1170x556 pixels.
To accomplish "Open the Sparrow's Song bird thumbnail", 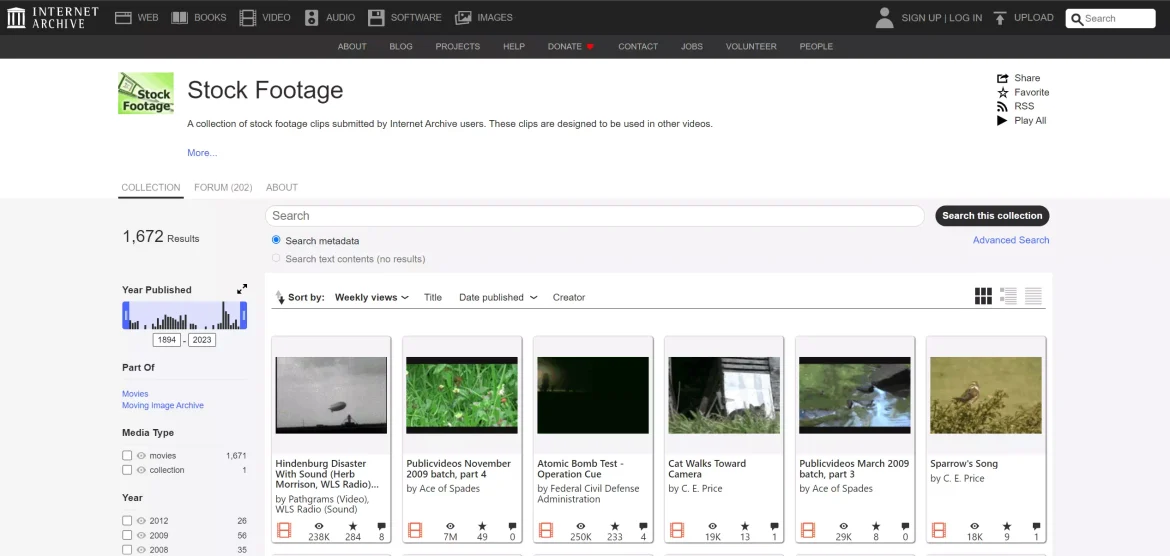I will click(x=986, y=395).
